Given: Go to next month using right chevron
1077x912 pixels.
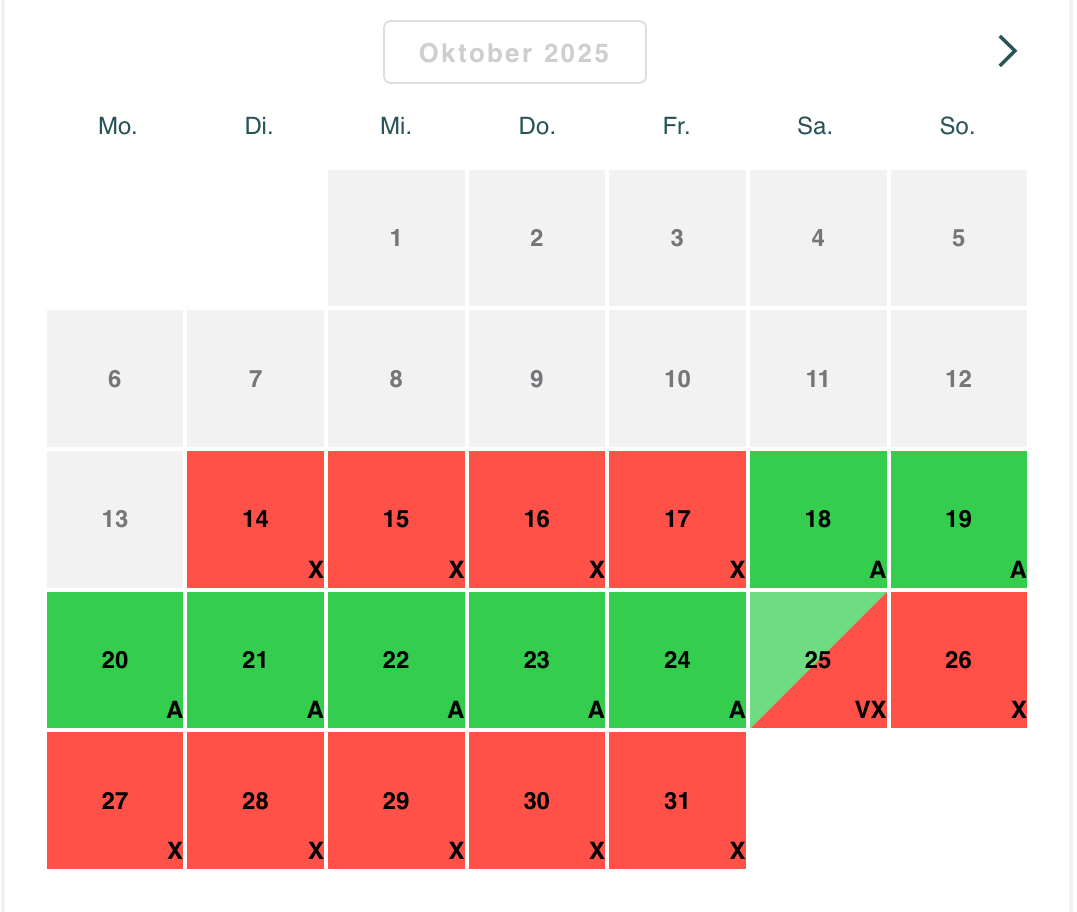Looking at the screenshot, I should (x=1007, y=51).
